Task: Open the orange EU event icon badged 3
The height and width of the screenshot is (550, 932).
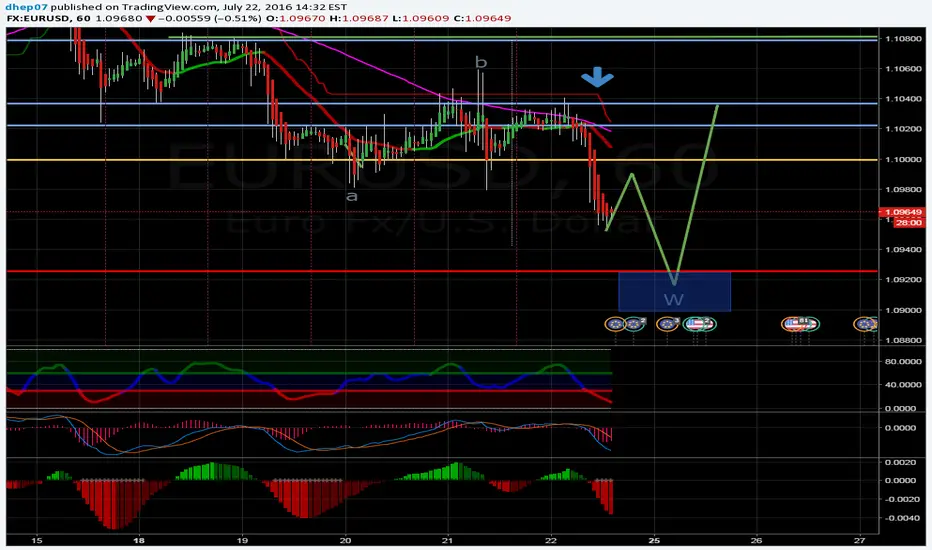Action: tap(667, 323)
